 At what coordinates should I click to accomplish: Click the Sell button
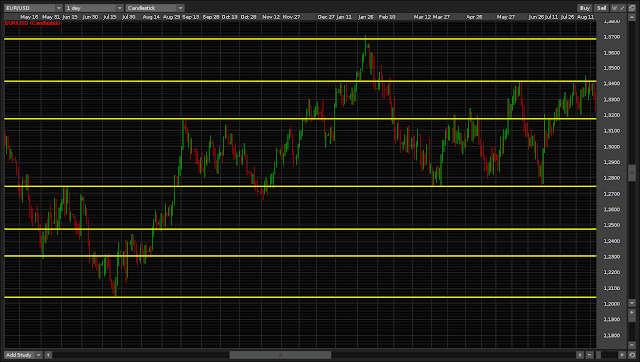601,8
